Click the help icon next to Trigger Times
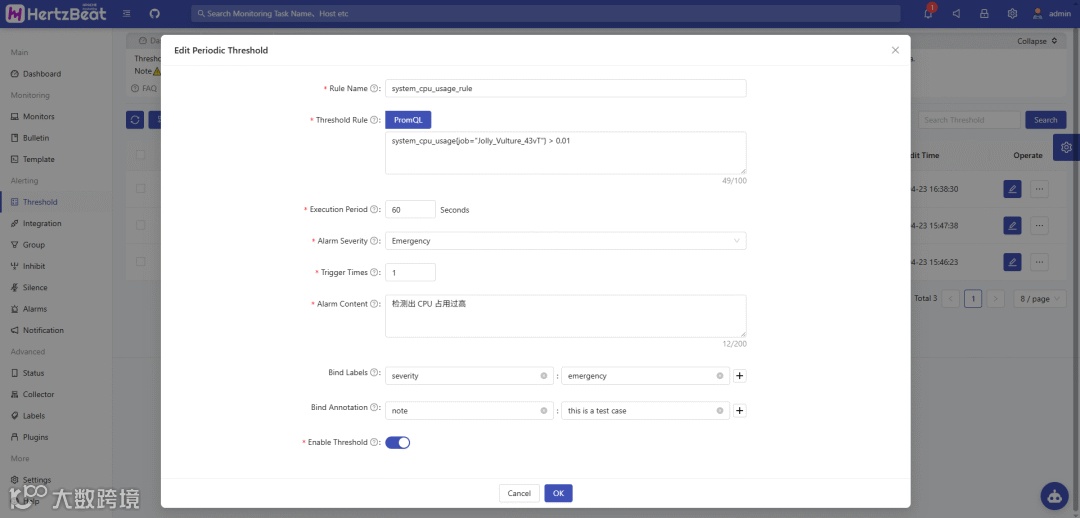Screen dimensions: 1080x518 [374, 273]
